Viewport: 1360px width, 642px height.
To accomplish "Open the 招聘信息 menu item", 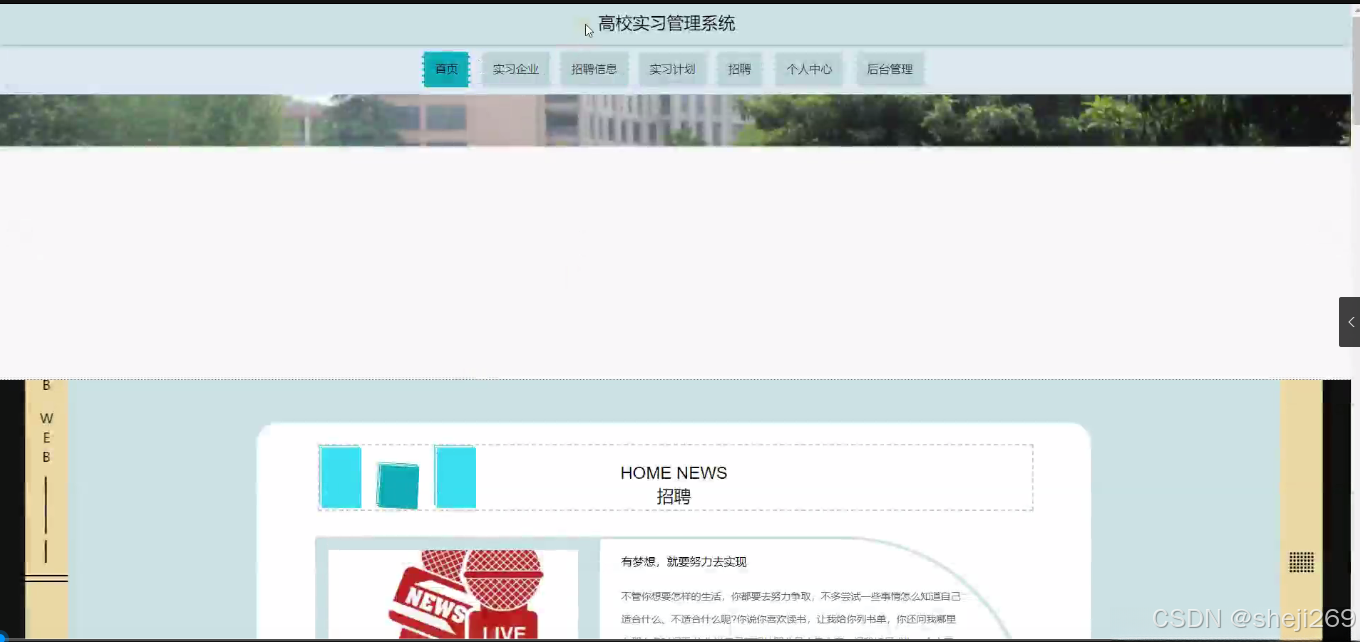I will (594, 69).
